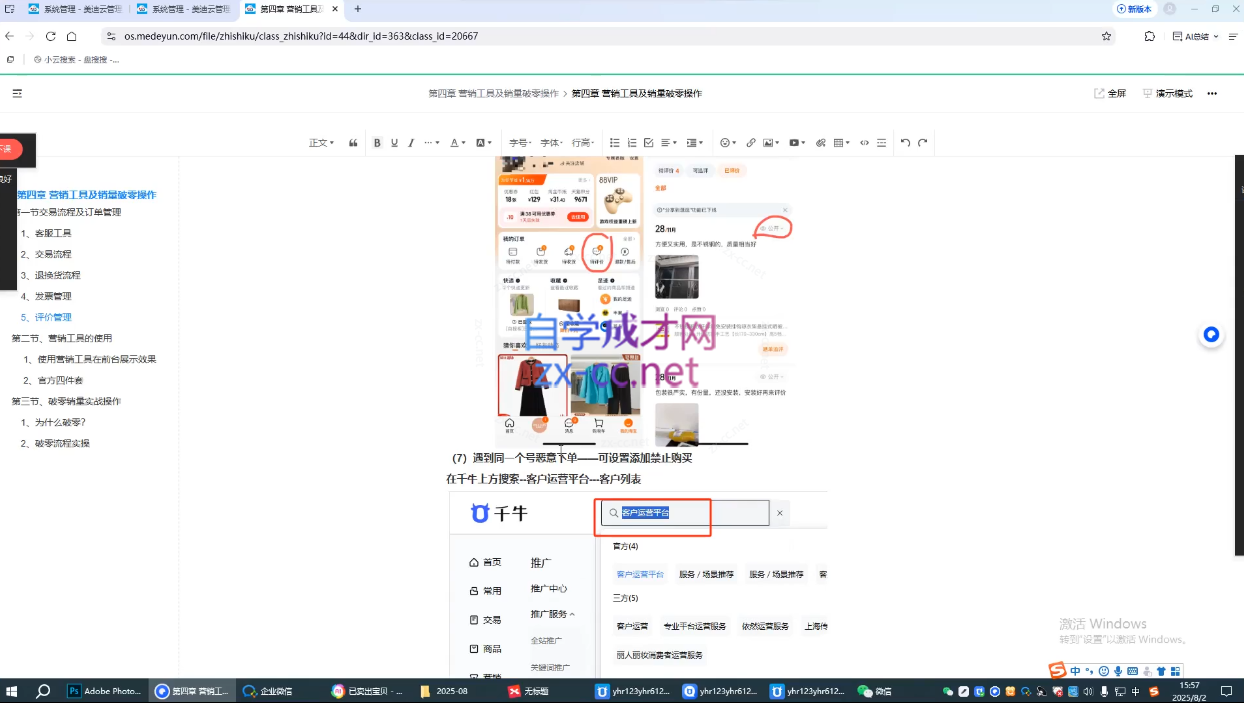Insert a to-do checkbox list
This screenshot has height=703, width=1244.
(x=649, y=143)
